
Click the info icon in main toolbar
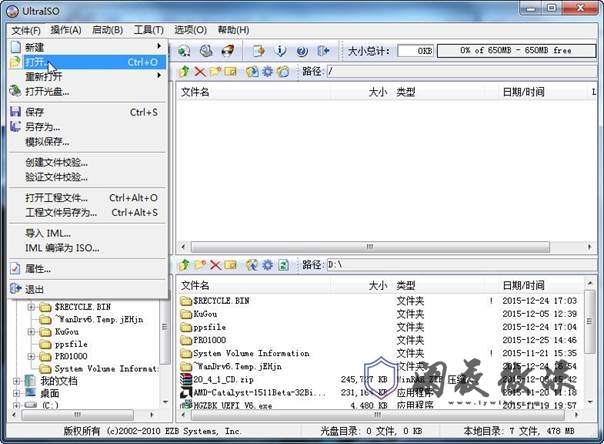coord(279,50)
